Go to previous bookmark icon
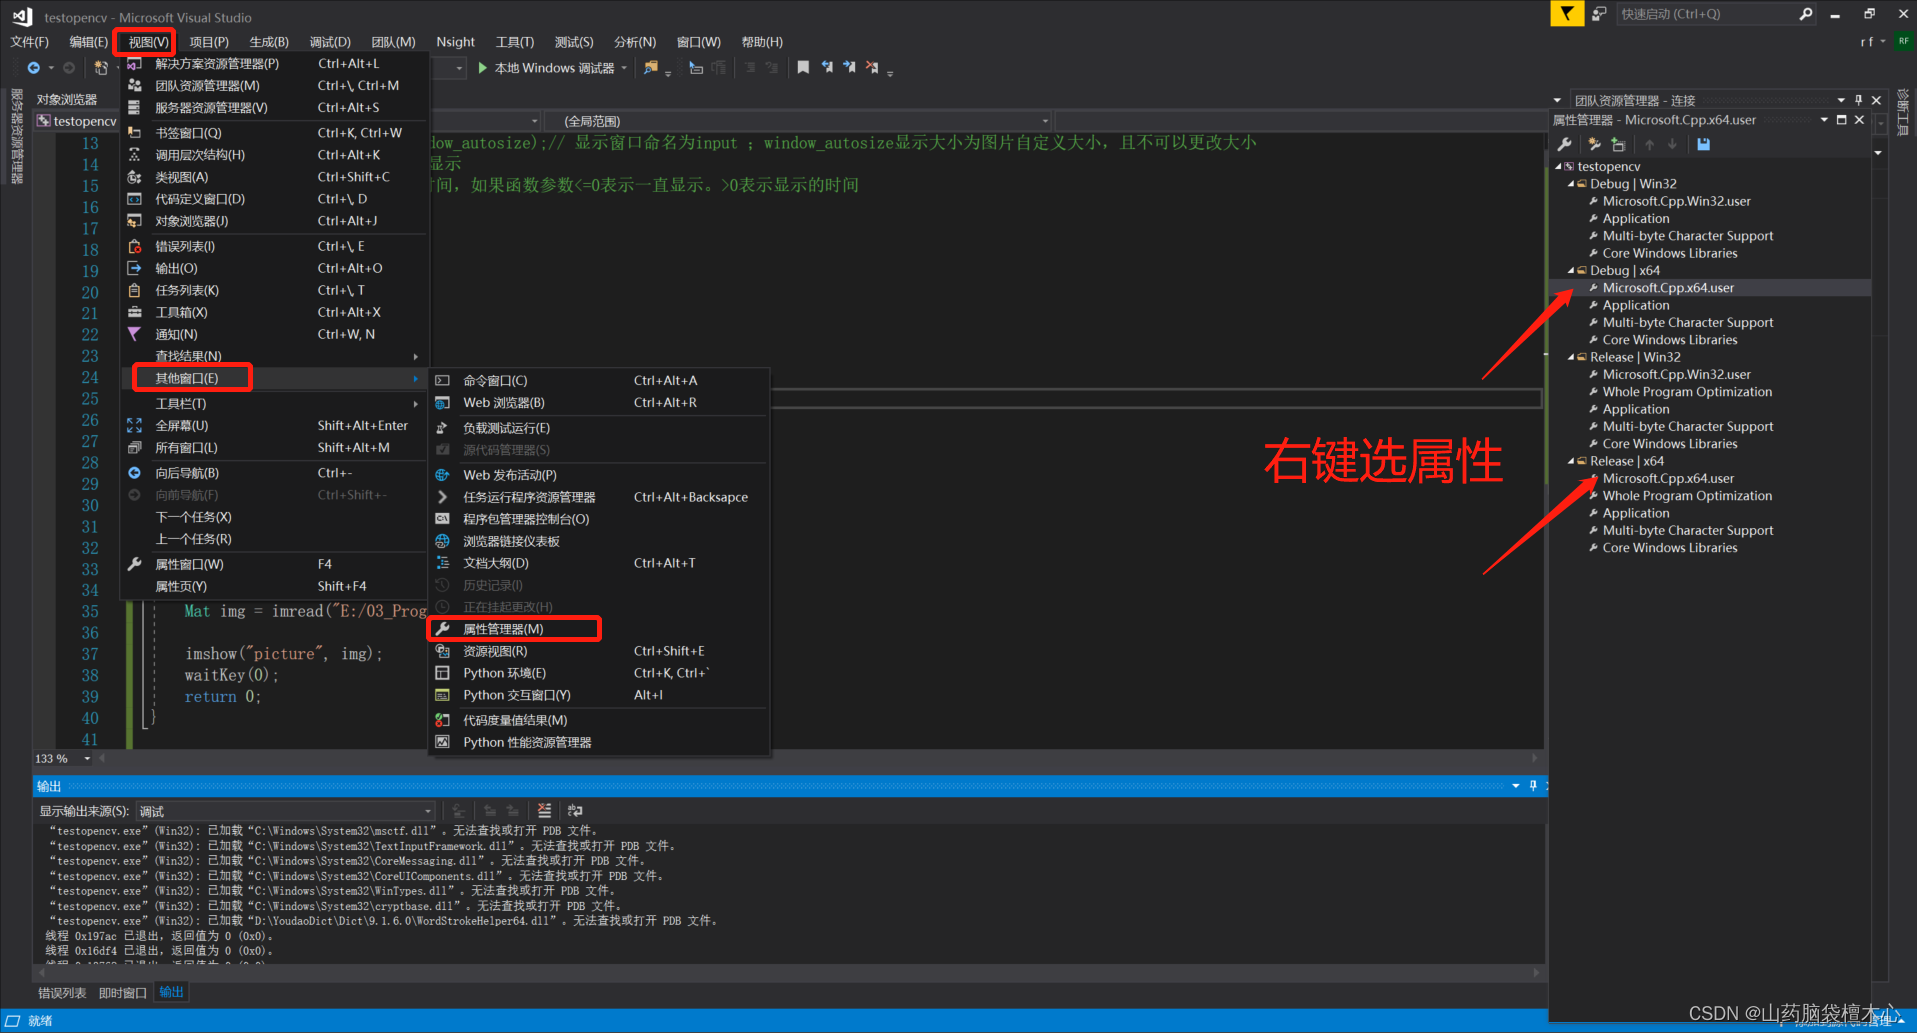The width and height of the screenshot is (1917, 1033). click(x=827, y=67)
